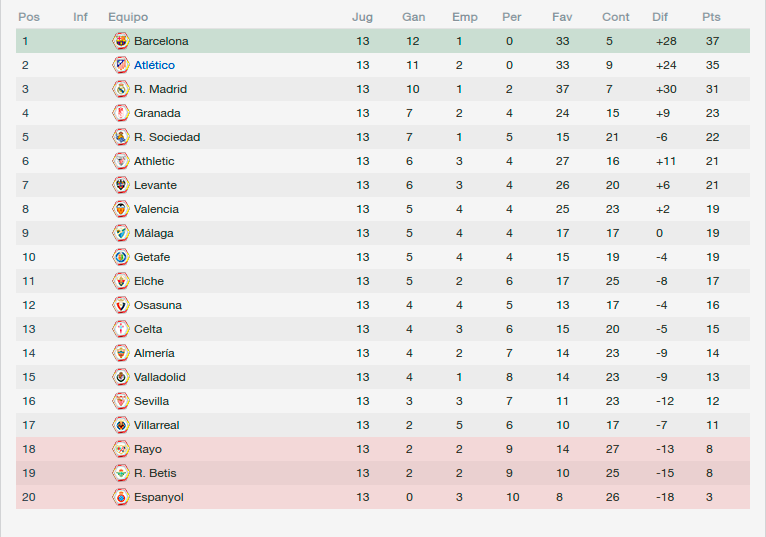Click the R. Betis badge icon

(121, 473)
